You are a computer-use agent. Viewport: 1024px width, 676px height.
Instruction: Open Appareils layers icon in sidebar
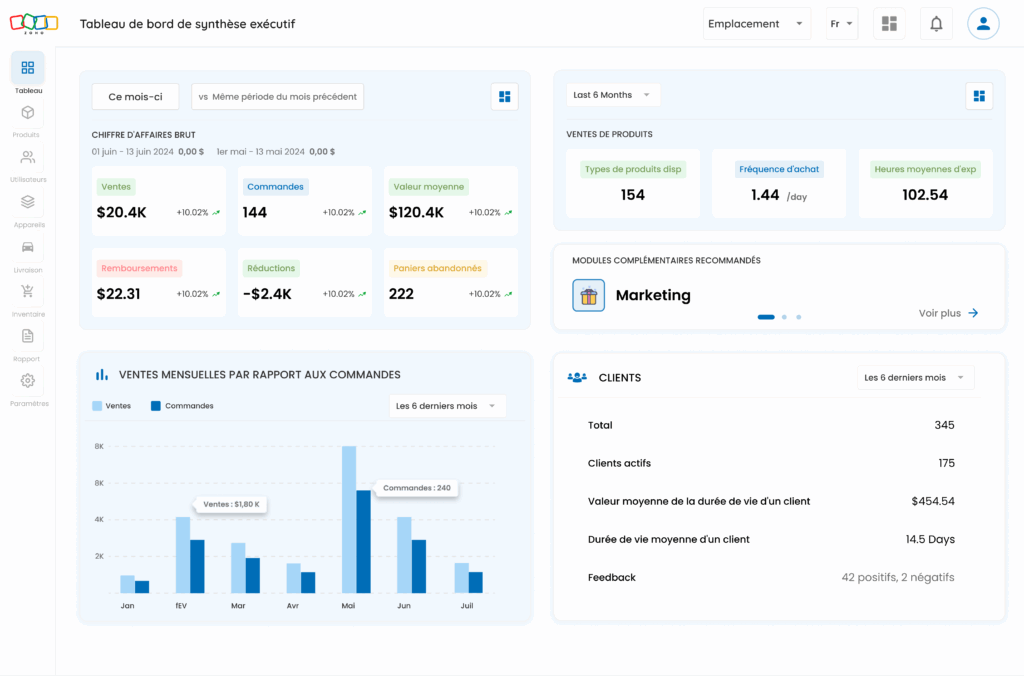click(x=27, y=202)
